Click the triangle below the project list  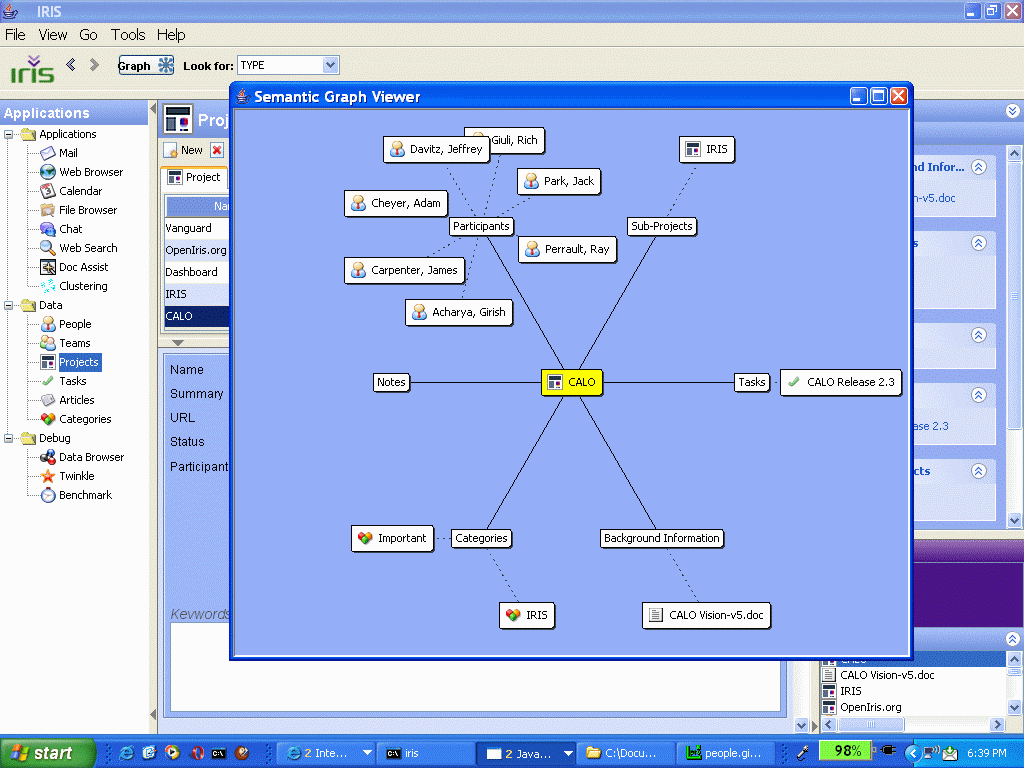point(178,343)
